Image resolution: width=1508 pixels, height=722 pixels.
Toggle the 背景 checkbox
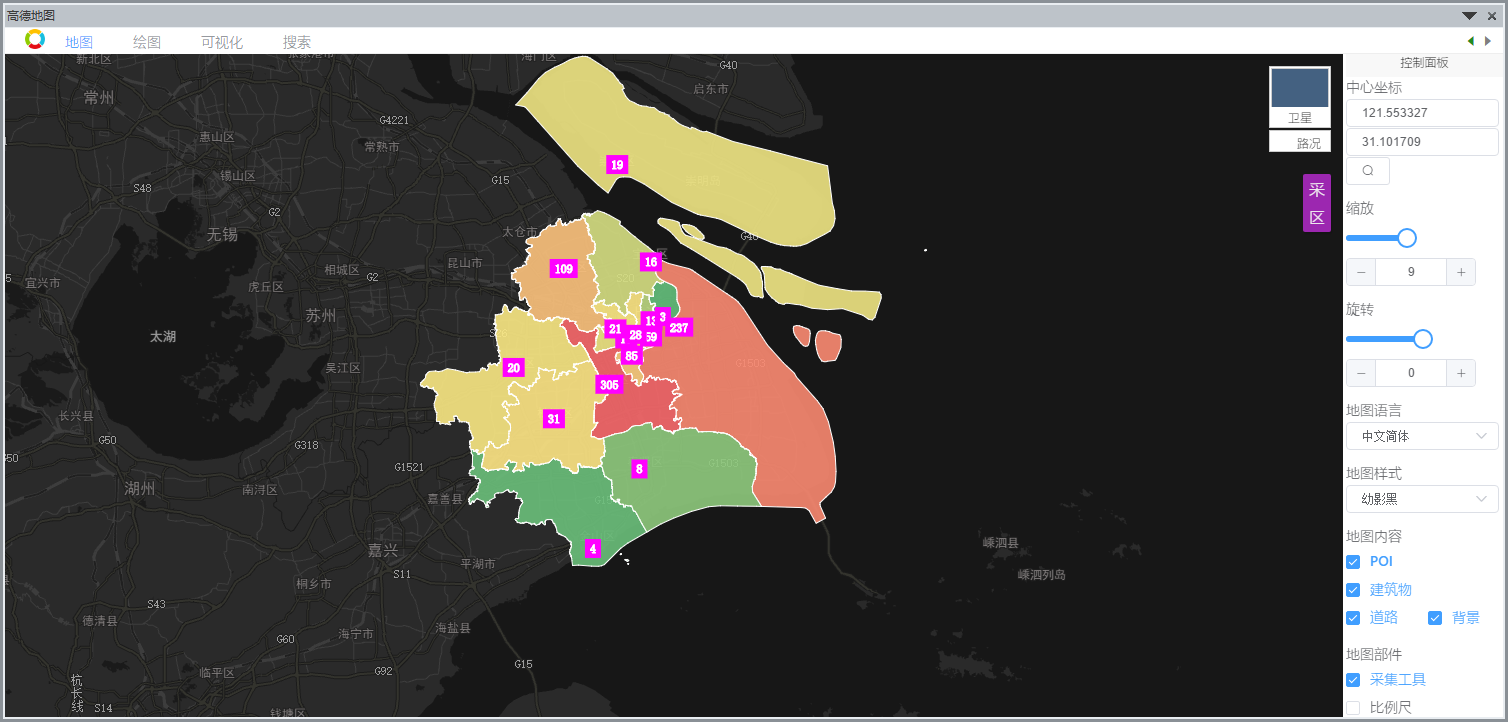point(1435,618)
